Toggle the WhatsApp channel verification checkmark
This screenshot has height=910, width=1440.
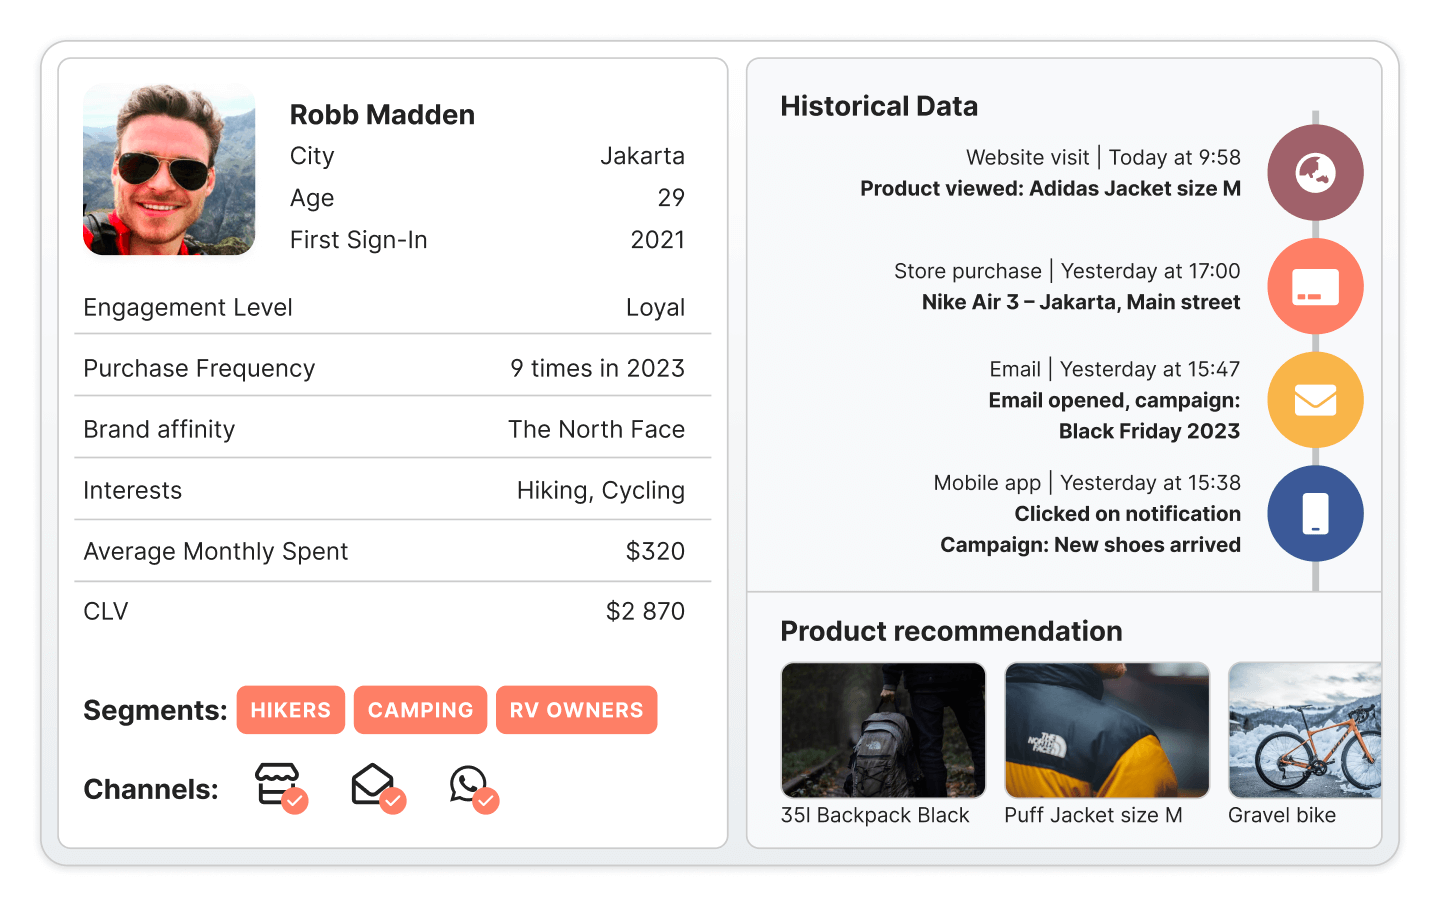point(487,800)
